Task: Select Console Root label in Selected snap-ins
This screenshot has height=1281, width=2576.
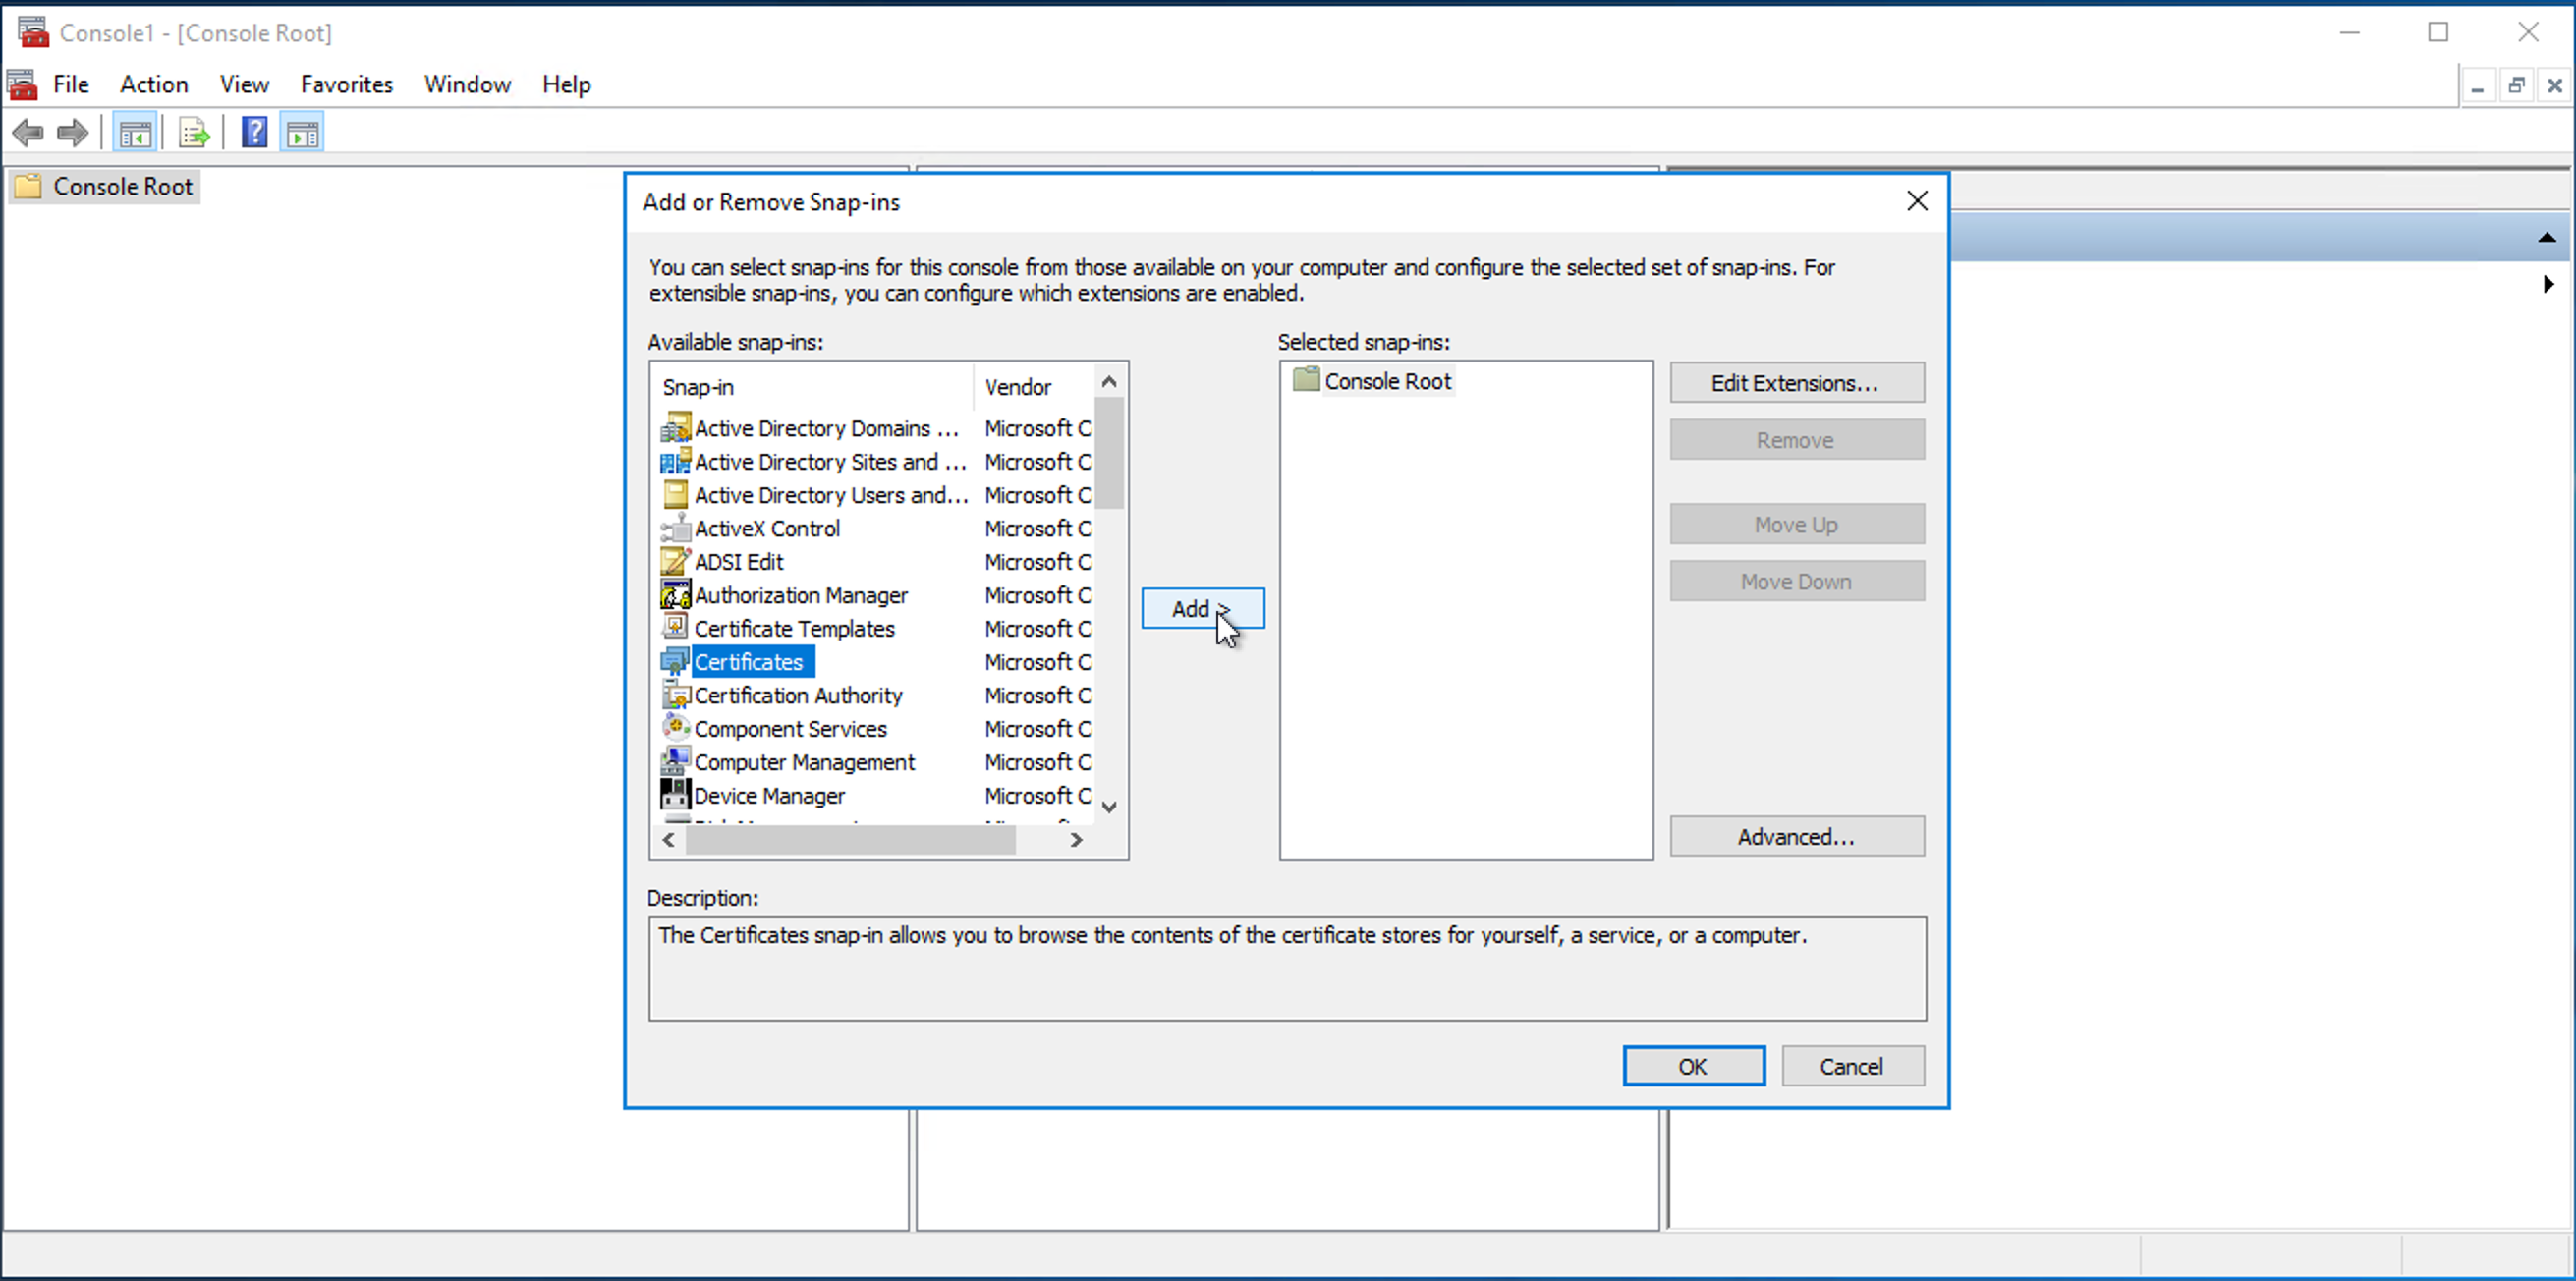Action: pyautogui.click(x=1388, y=381)
